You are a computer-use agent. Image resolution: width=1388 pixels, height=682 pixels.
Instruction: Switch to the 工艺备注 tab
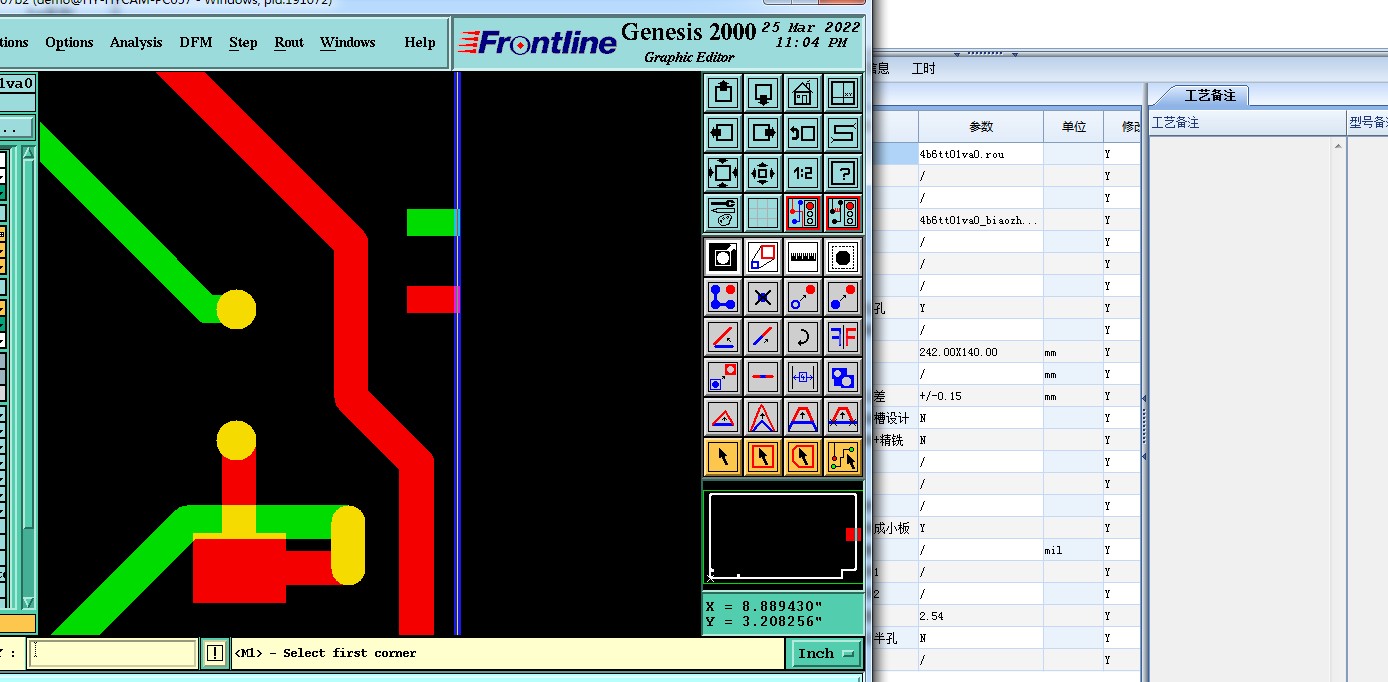(1210, 95)
